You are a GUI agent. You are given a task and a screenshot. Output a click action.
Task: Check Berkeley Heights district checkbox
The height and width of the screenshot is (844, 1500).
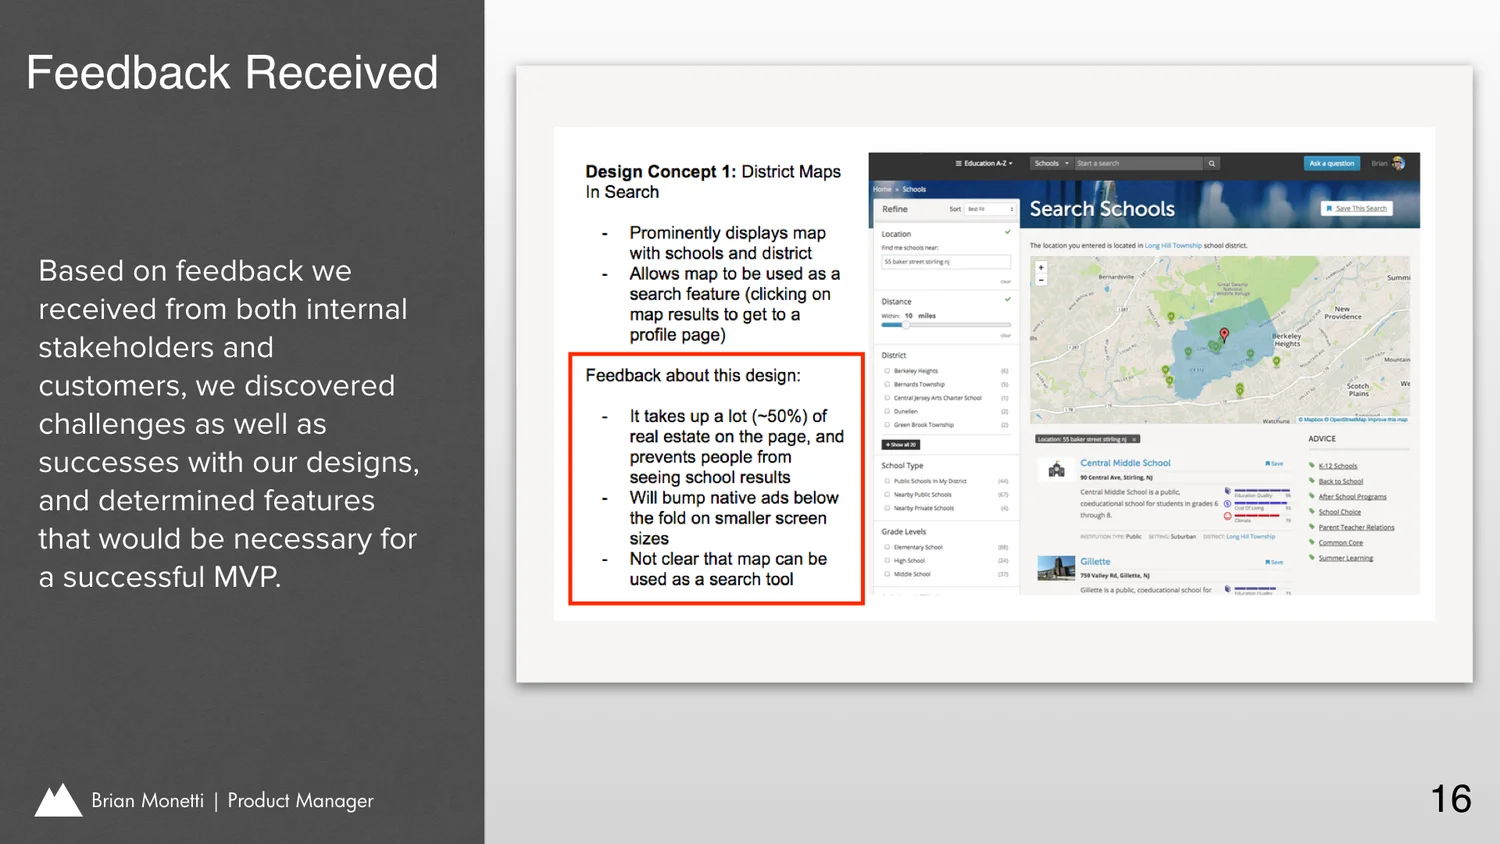coord(887,371)
